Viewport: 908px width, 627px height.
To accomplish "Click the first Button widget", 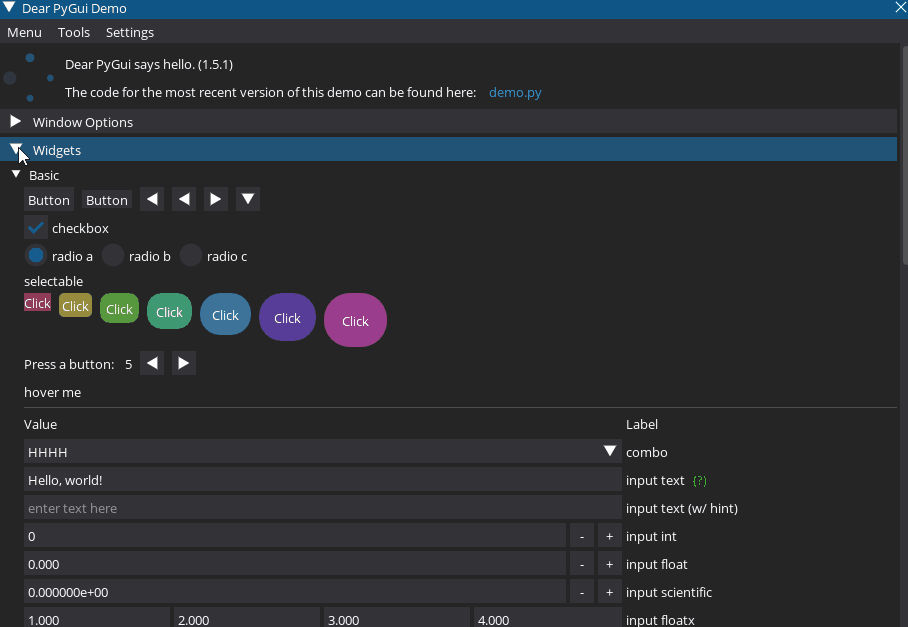I will point(48,199).
